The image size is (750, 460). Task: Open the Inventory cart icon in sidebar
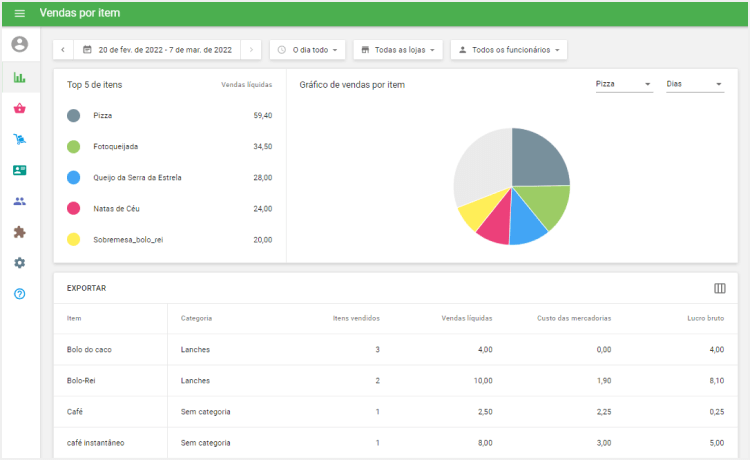pos(20,139)
